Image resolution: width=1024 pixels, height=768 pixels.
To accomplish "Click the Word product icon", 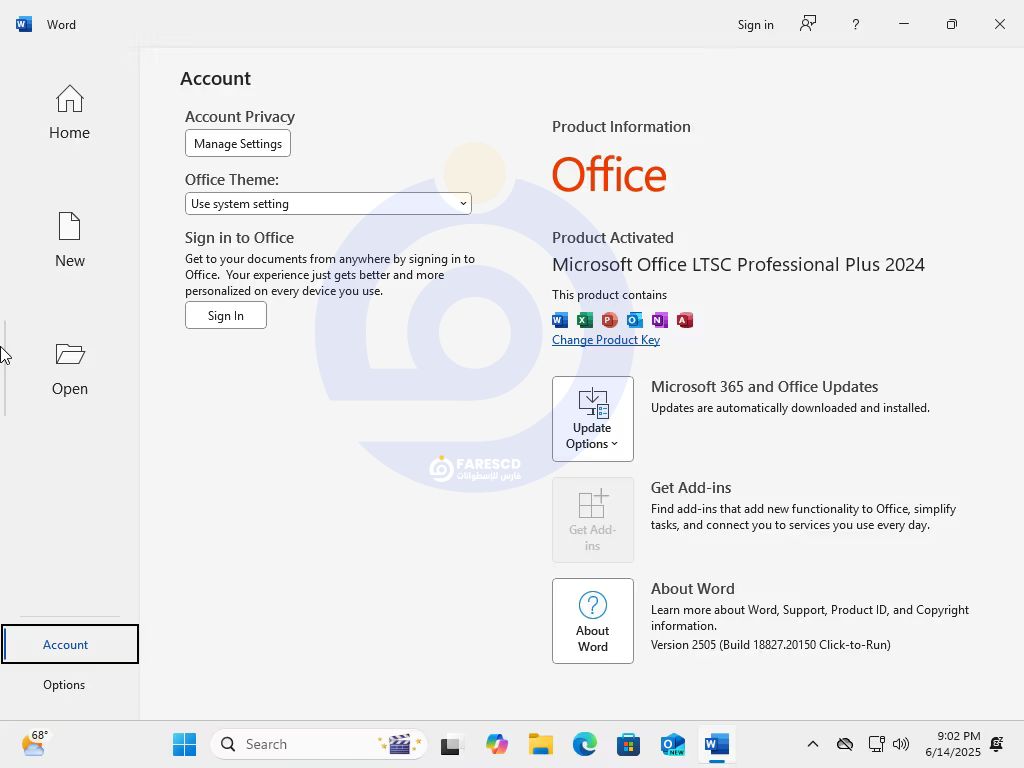I will pos(560,320).
